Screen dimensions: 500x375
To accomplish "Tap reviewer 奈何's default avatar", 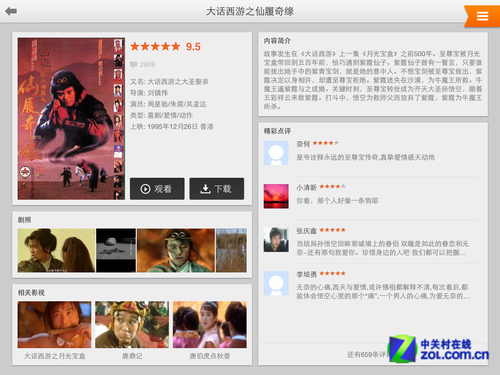I will [276, 153].
